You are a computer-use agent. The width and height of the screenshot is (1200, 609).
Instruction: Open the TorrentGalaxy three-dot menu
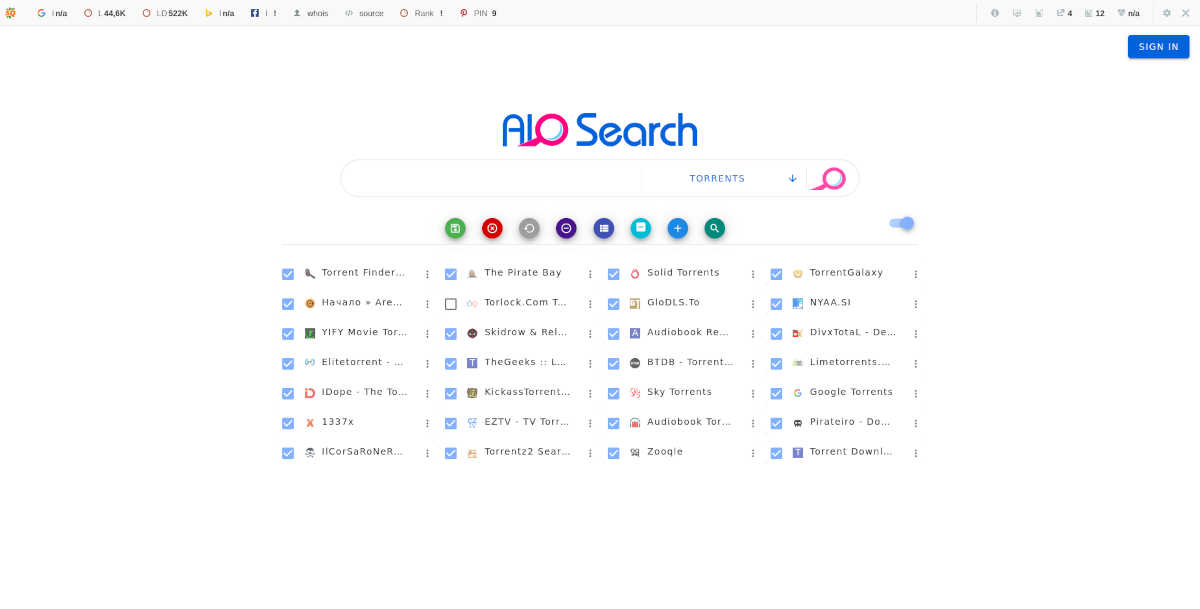click(915, 274)
